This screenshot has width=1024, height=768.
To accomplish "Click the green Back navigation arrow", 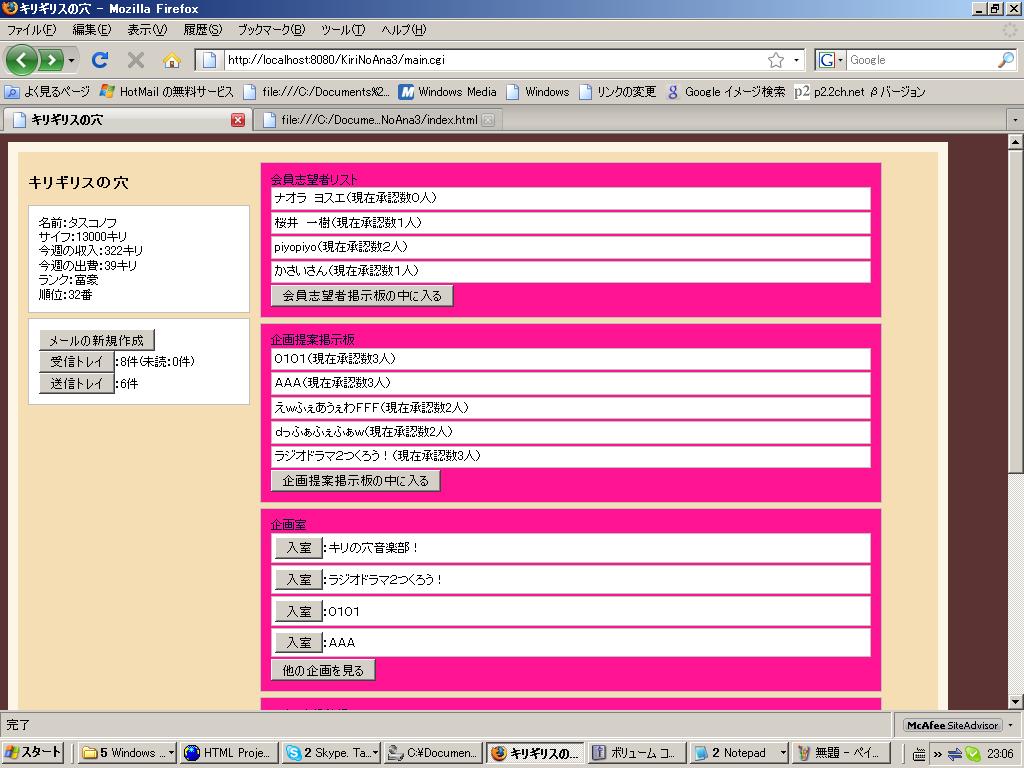I will point(22,60).
